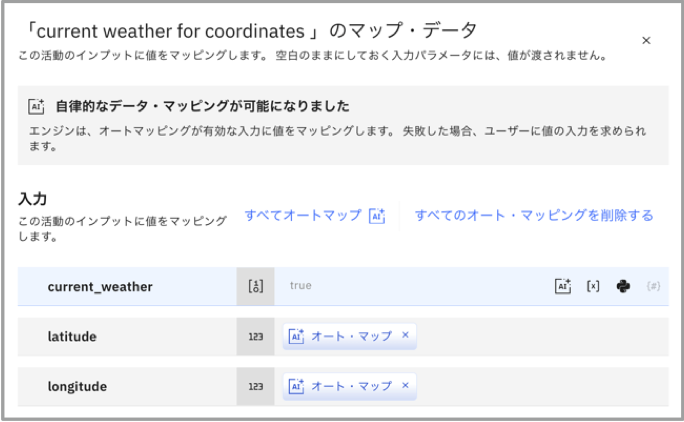The width and height of the screenshot is (684, 422).
Task: Click すべてオートマップ link
Action: tap(303, 215)
